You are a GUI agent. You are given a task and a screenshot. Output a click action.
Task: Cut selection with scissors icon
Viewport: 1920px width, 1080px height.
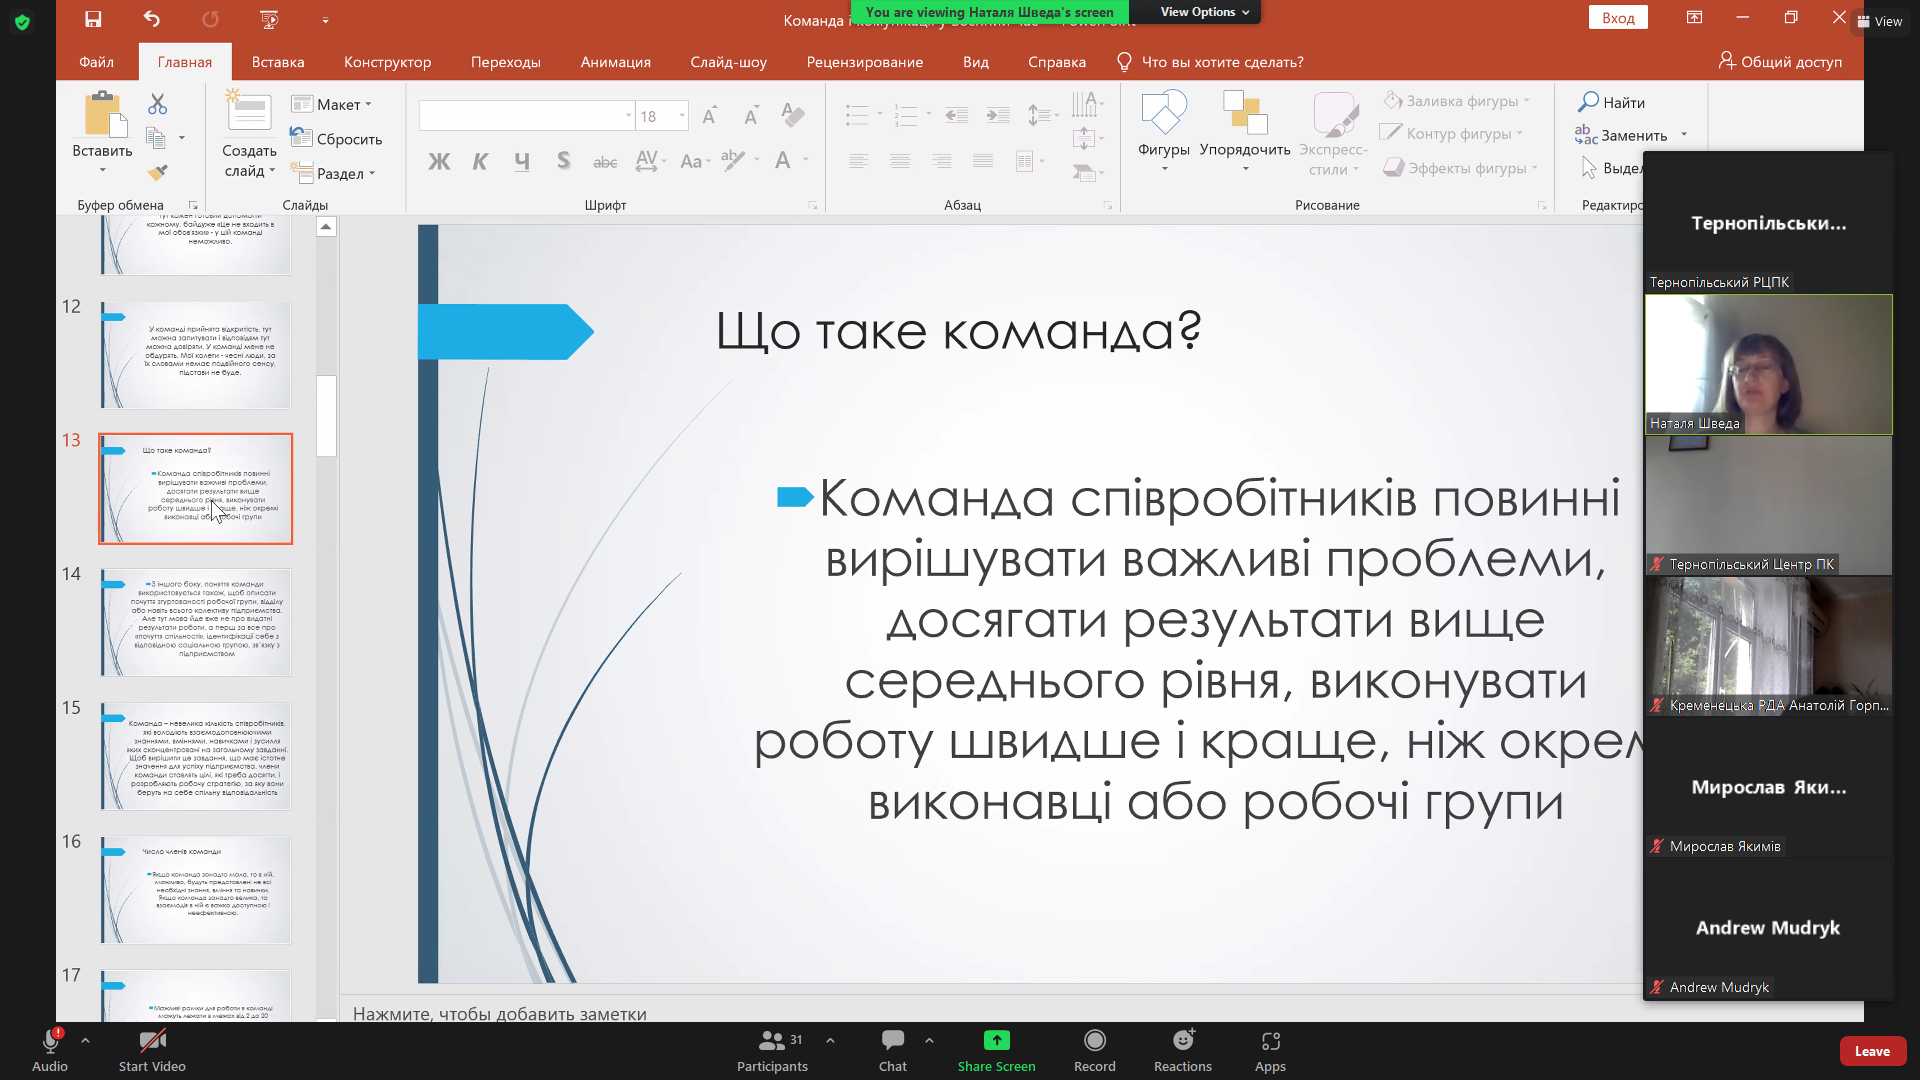[157, 103]
